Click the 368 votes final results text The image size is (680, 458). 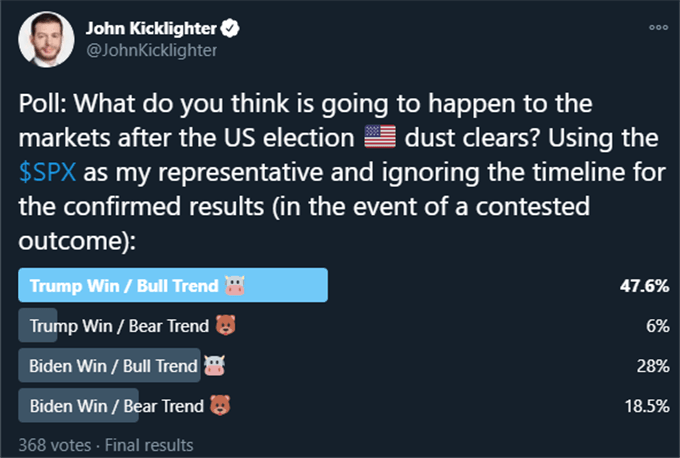[x=106, y=445]
